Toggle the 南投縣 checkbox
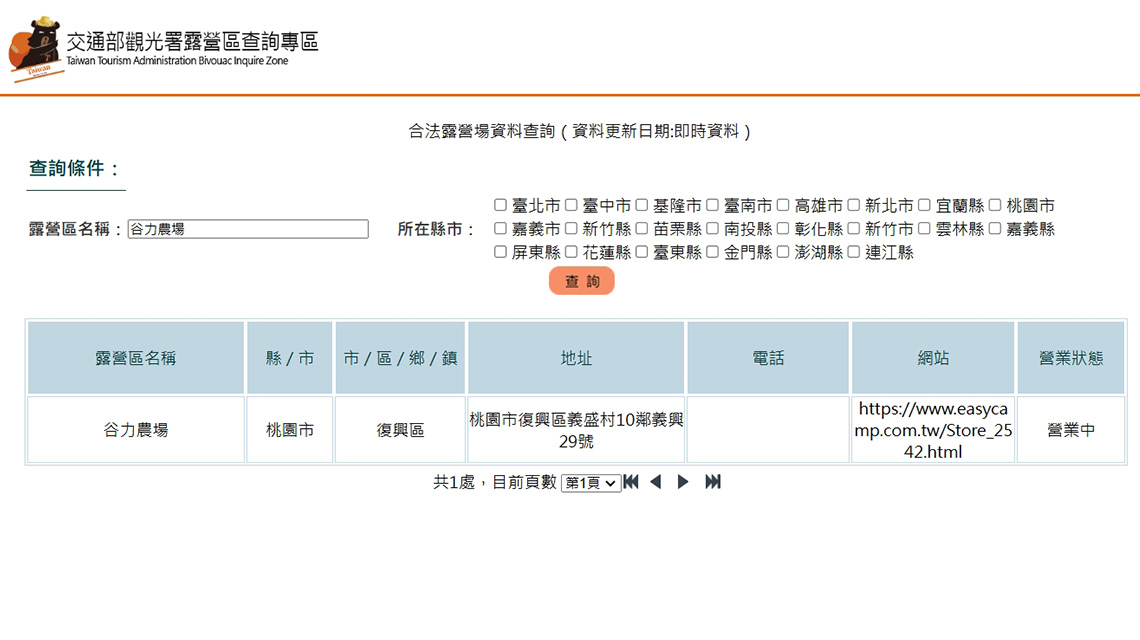This screenshot has height=640, width=1140. 713,229
